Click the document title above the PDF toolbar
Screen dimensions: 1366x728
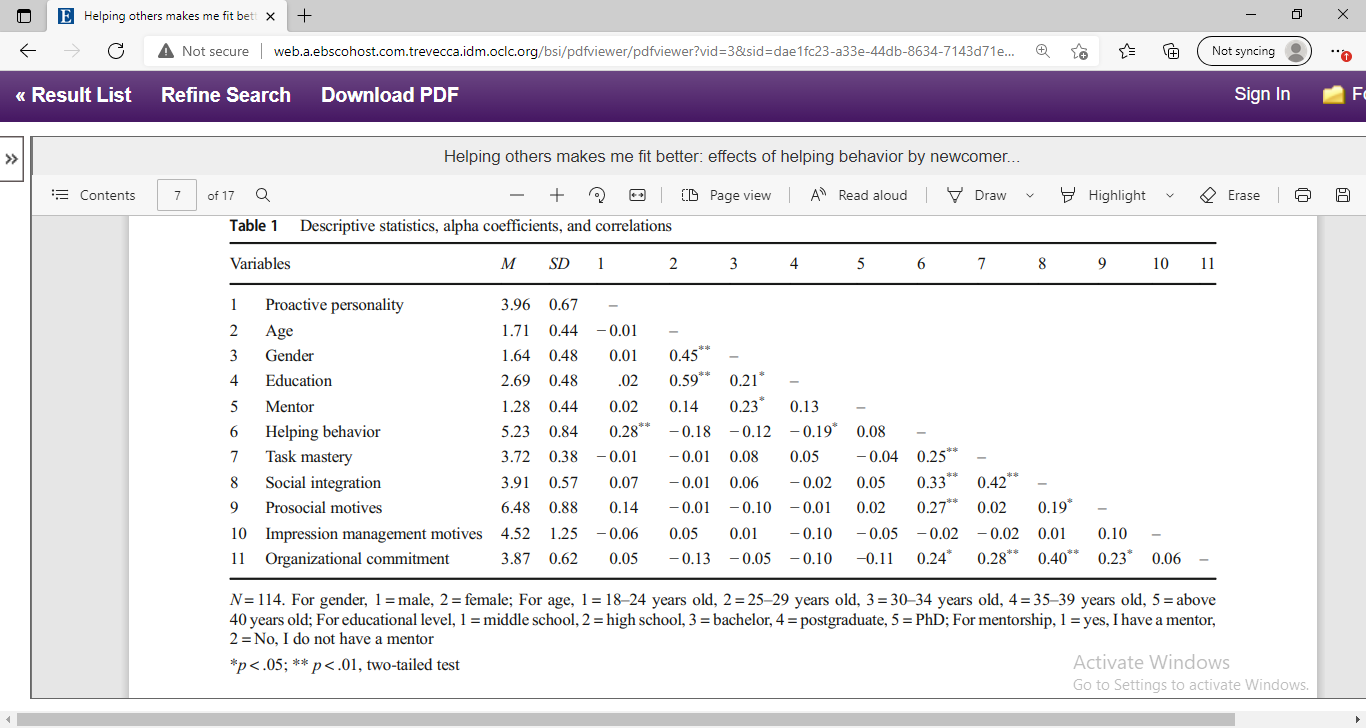[732, 157]
